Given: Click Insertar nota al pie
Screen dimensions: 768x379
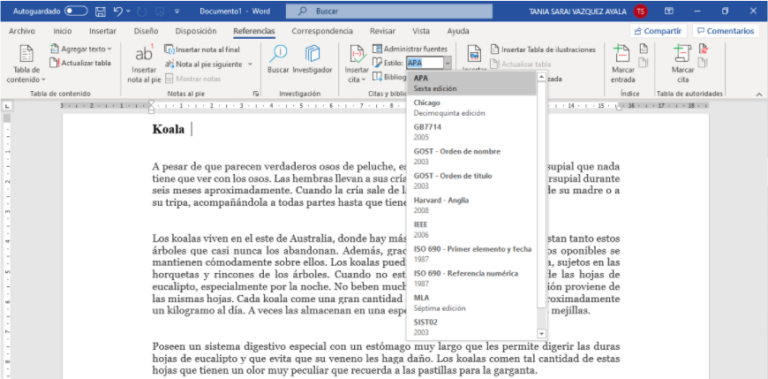Looking at the screenshot, I should [x=144, y=64].
